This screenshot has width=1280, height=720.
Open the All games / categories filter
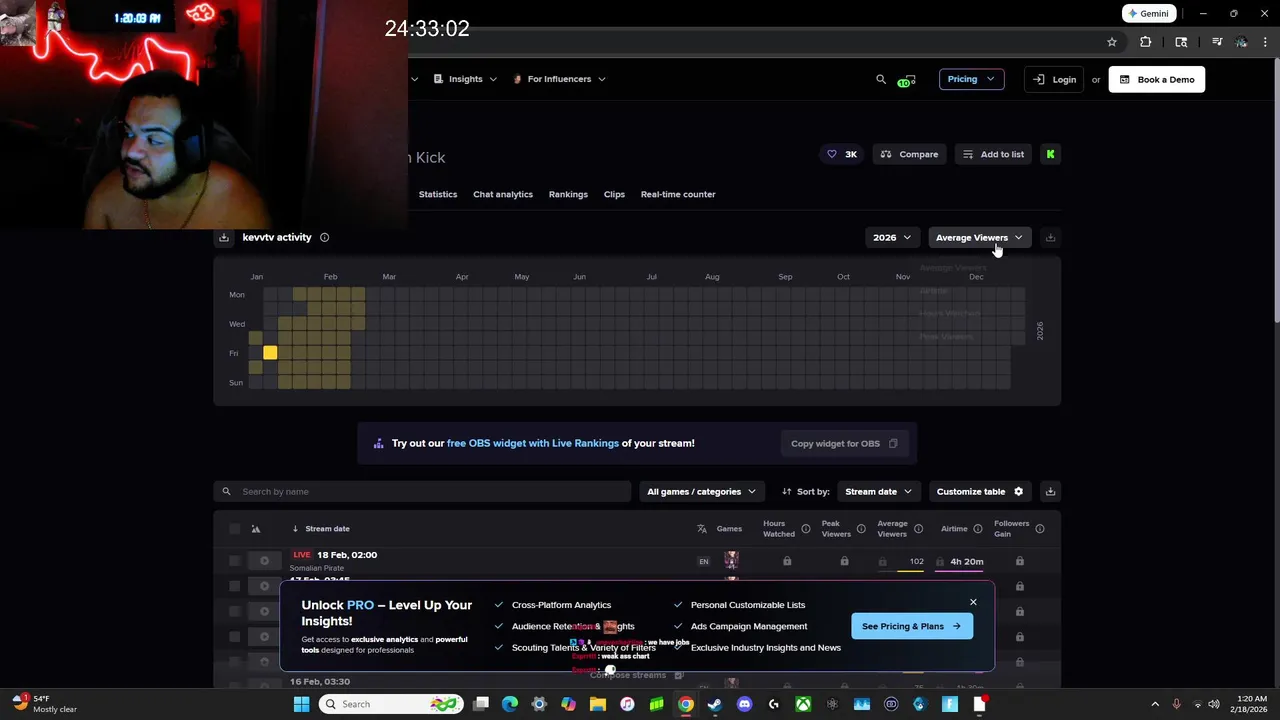701,491
